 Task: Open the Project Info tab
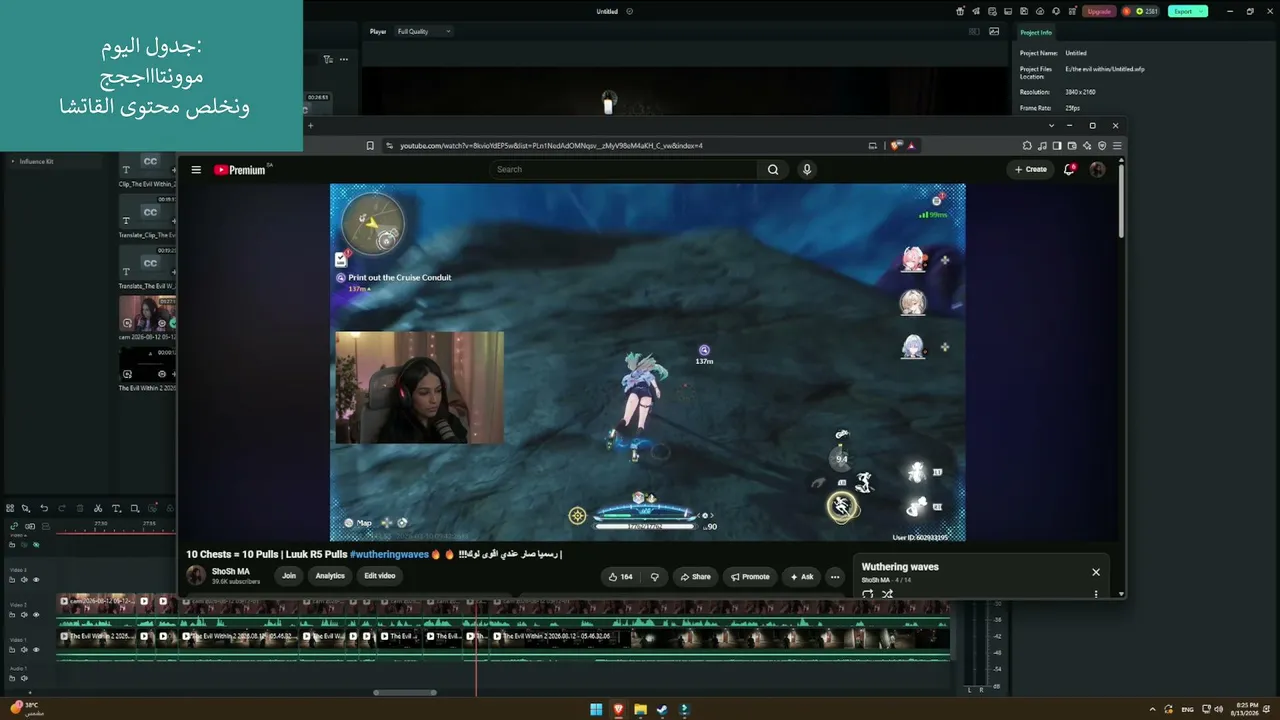(1036, 33)
